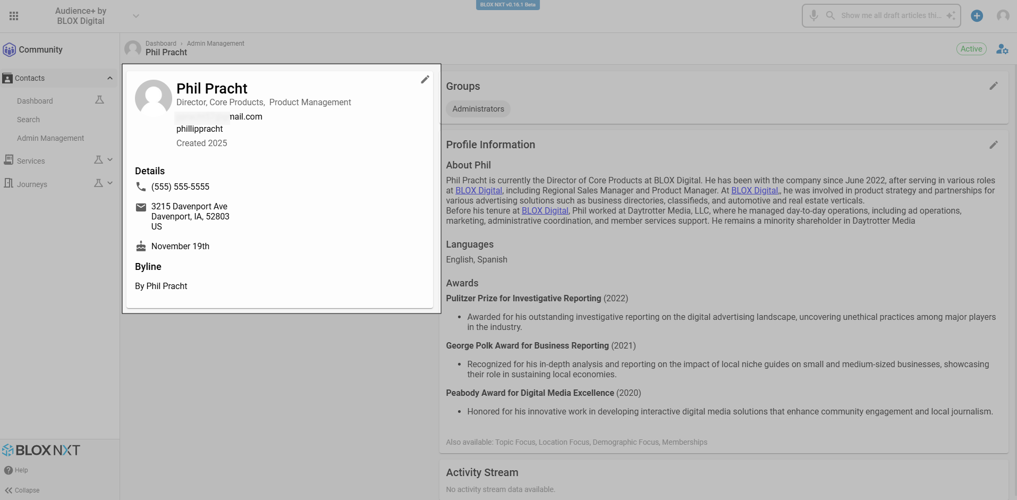Click the username phillippracht

200,129
